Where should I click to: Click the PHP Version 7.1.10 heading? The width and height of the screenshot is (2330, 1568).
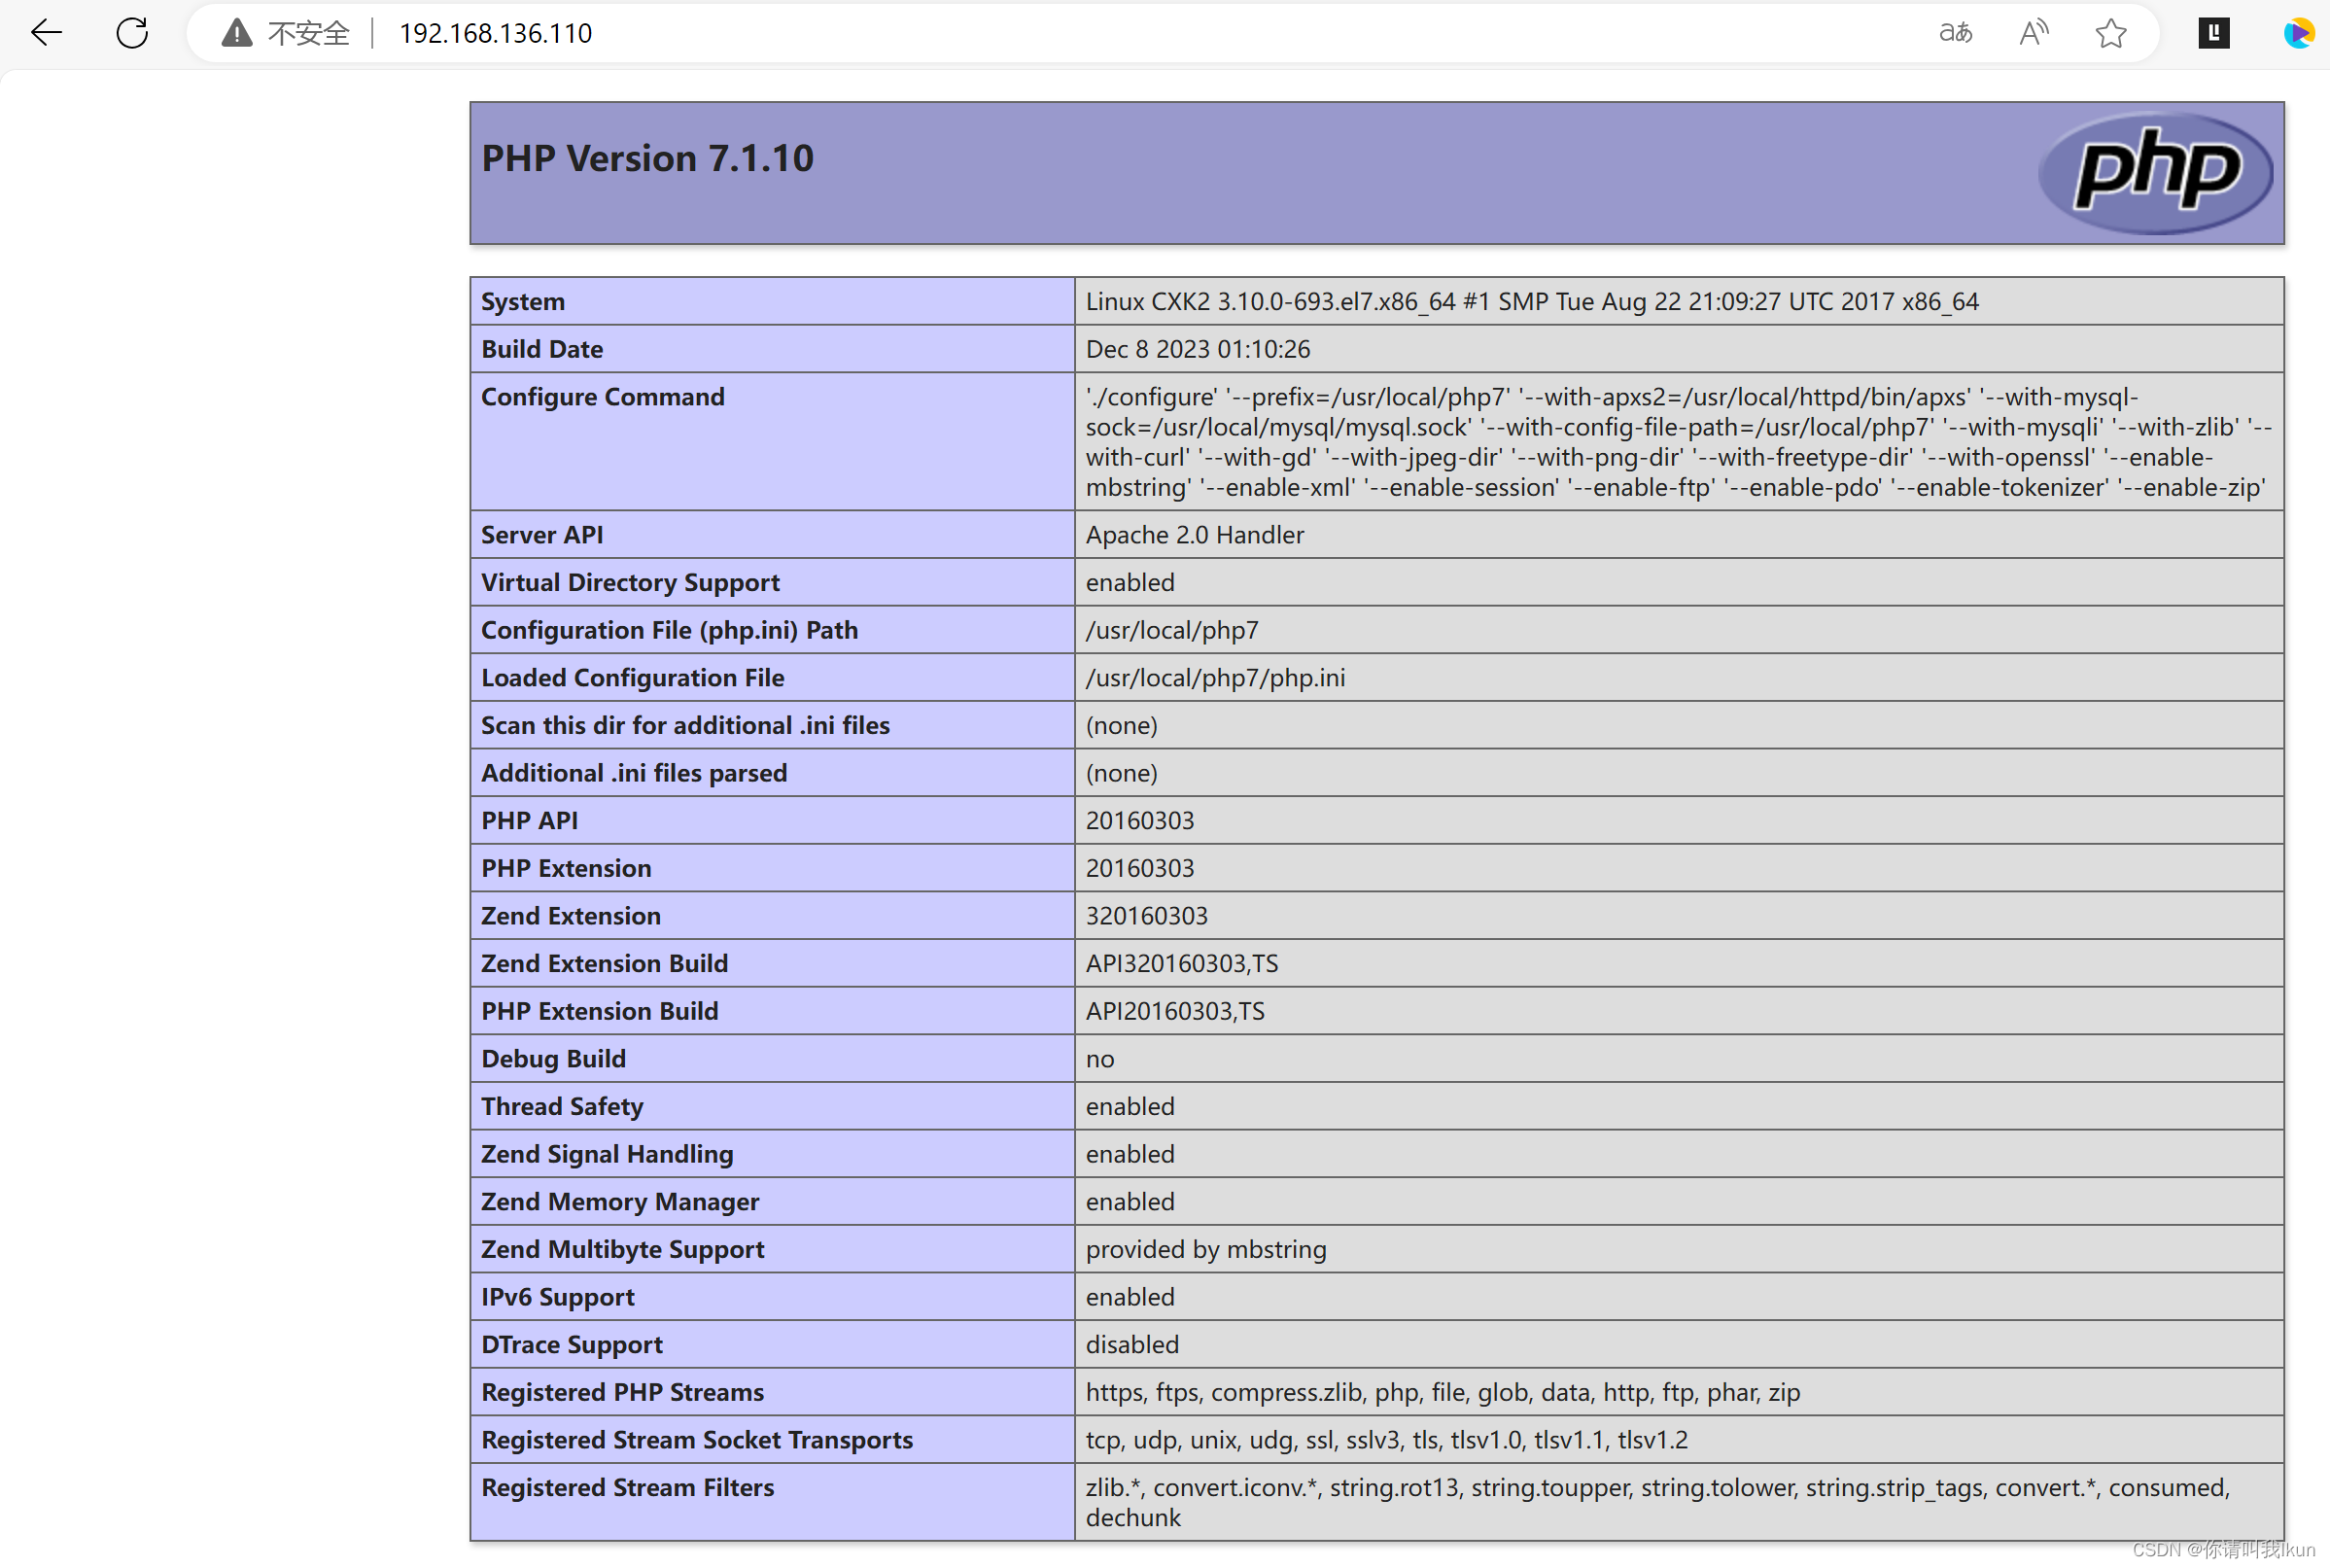coord(647,158)
